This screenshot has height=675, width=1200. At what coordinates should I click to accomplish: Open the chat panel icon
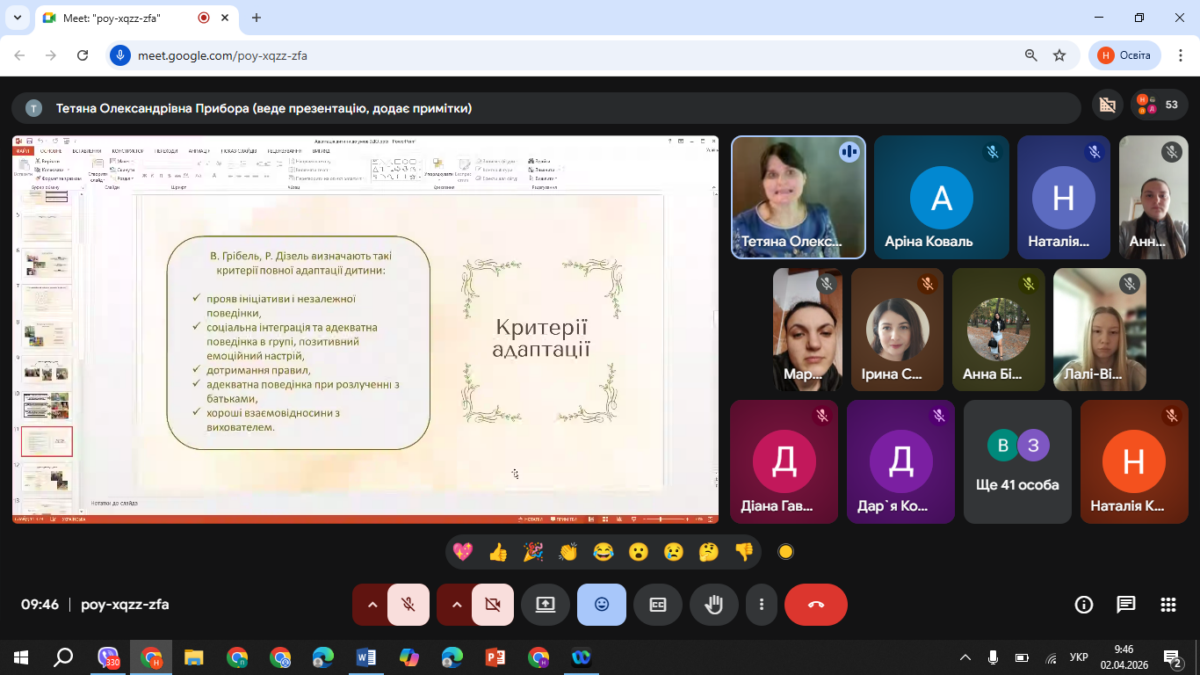[x=1126, y=604]
